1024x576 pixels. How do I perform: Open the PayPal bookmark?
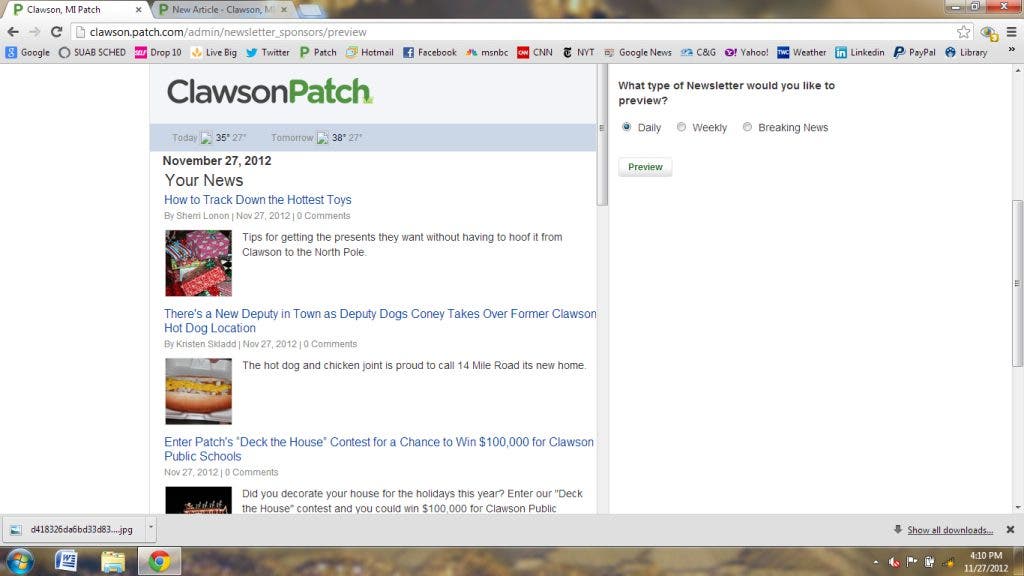pyautogui.click(x=915, y=52)
